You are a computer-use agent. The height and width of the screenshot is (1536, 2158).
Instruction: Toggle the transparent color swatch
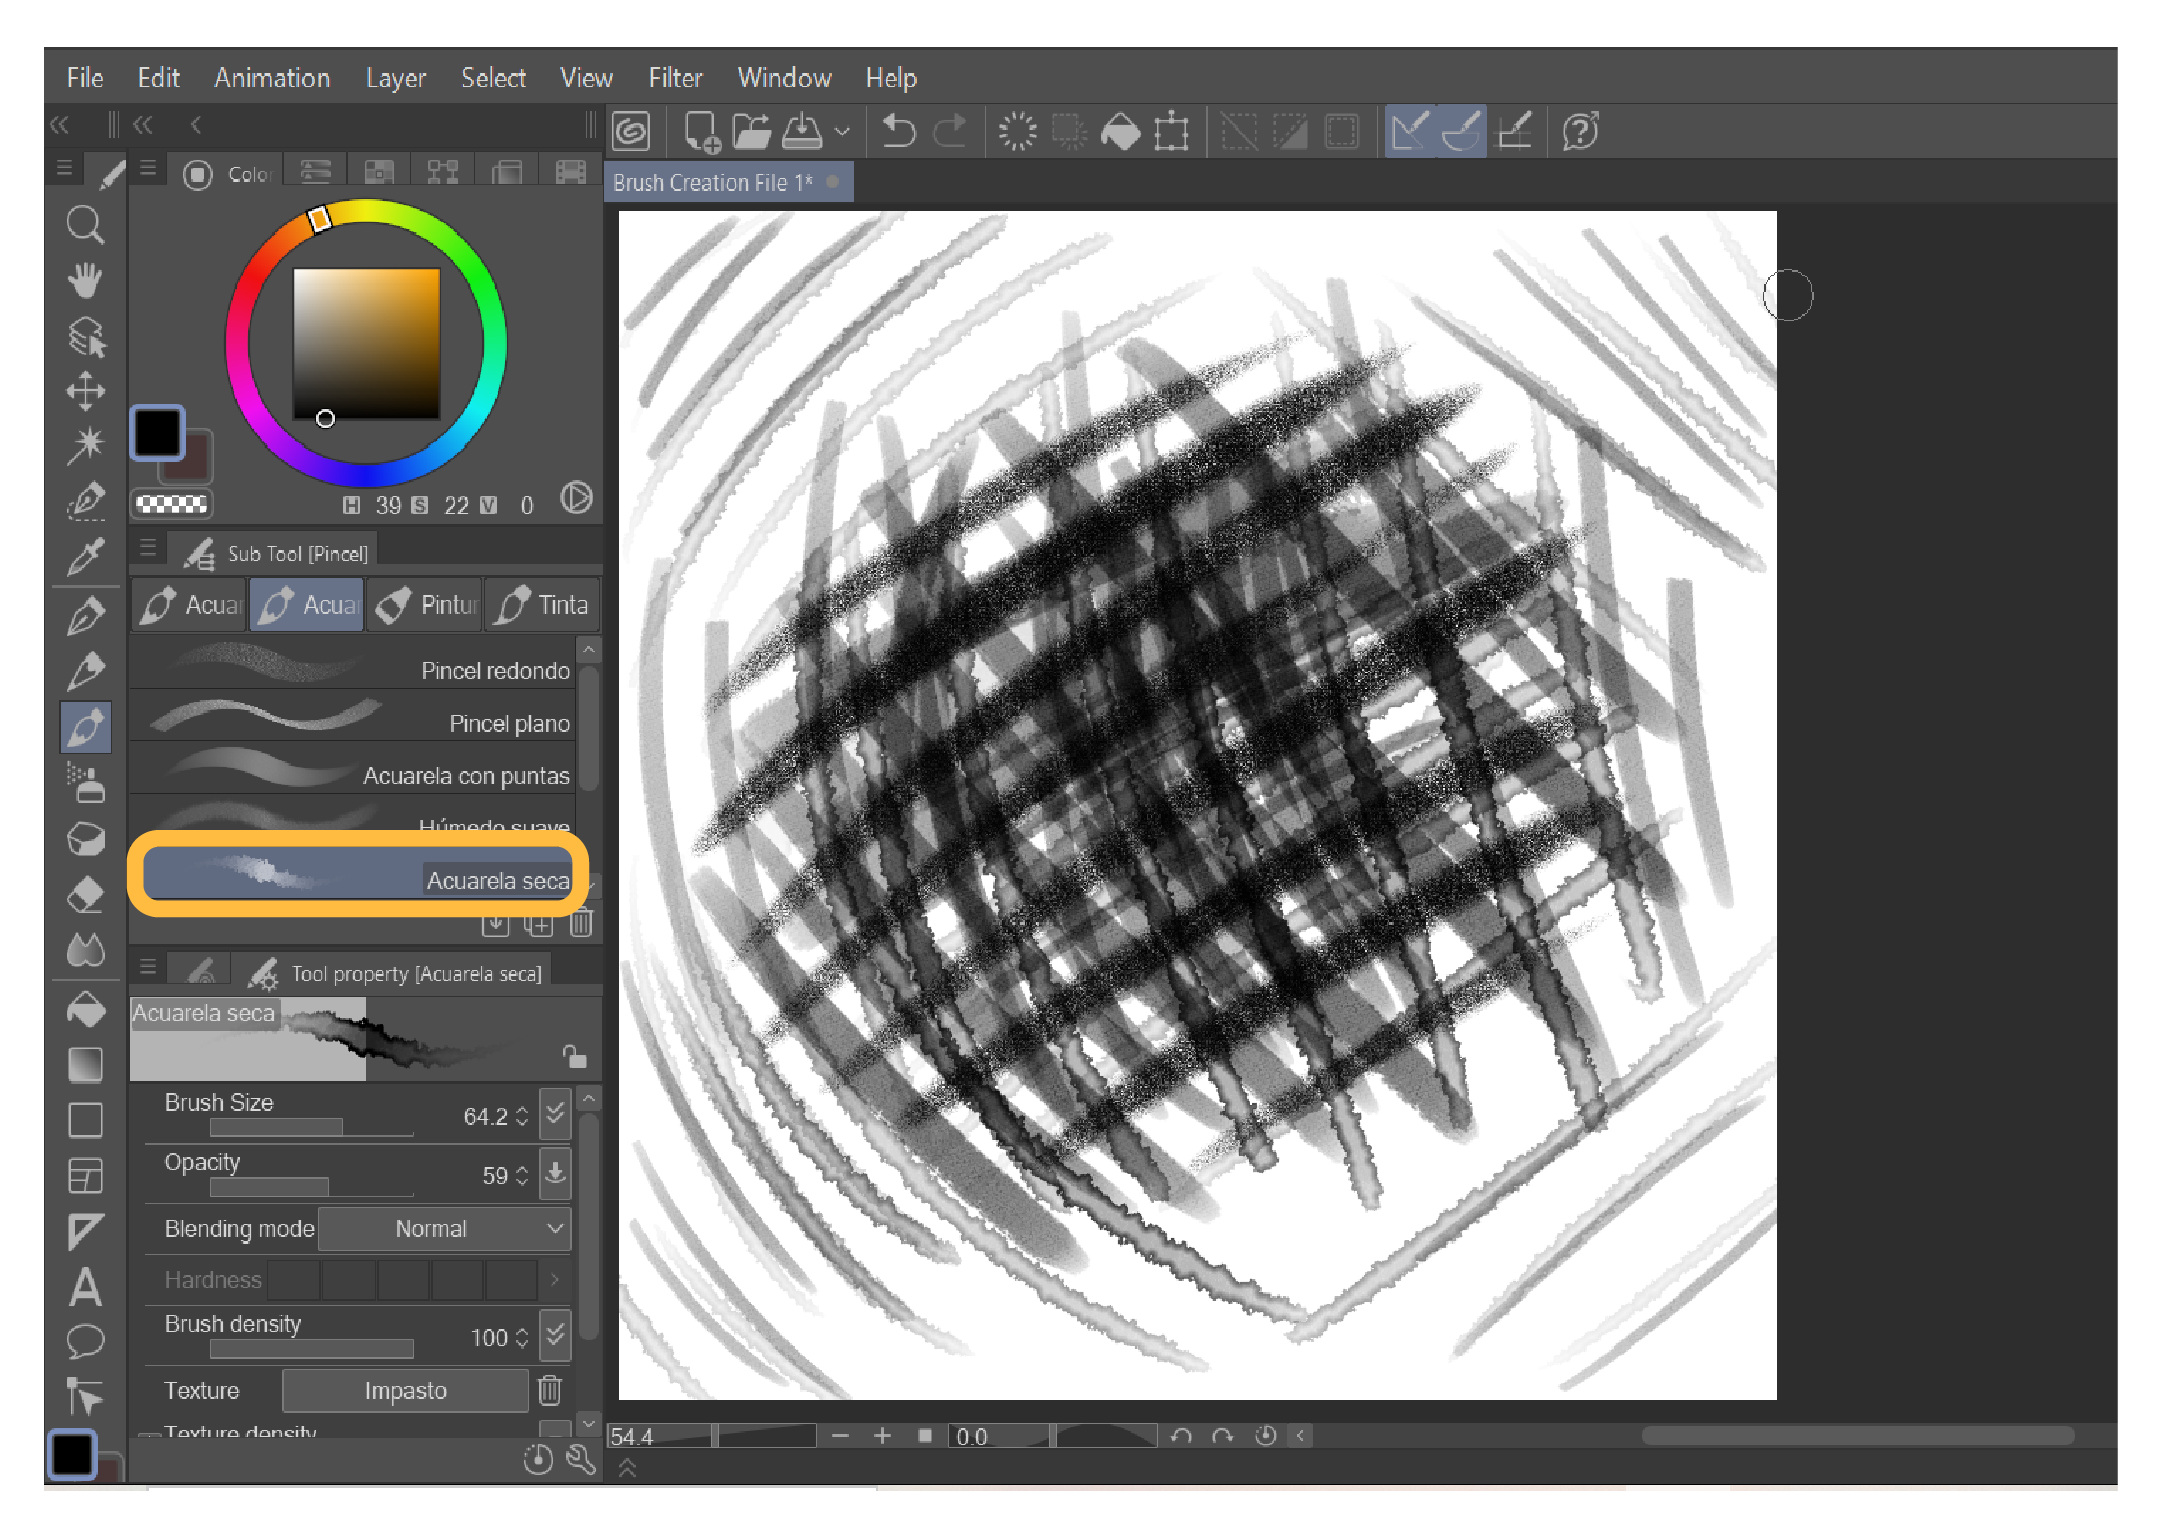pyautogui.click(x=171, y=504)
